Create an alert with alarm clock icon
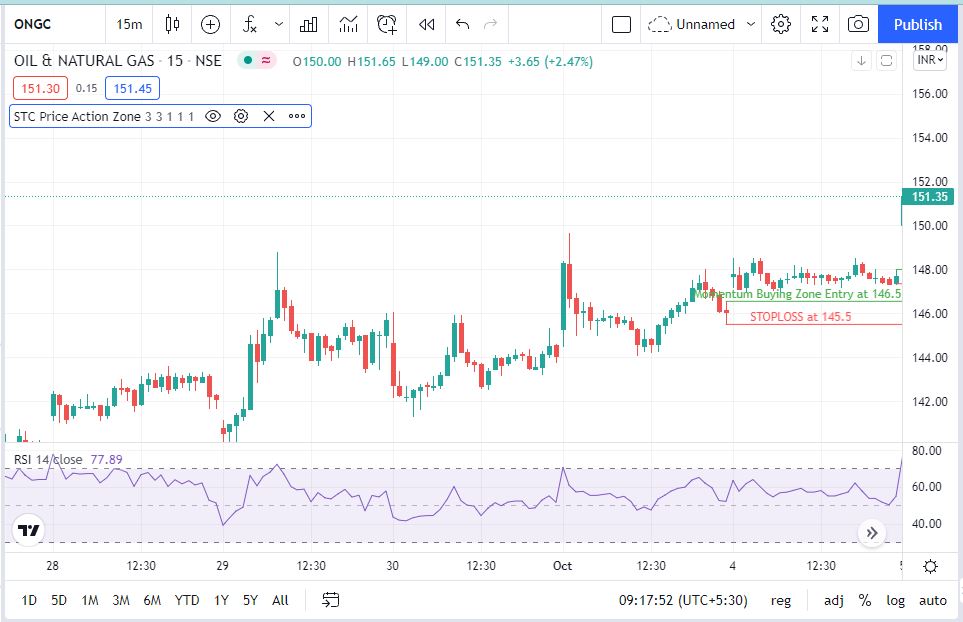The image size is (963, 622). (387, 24)
